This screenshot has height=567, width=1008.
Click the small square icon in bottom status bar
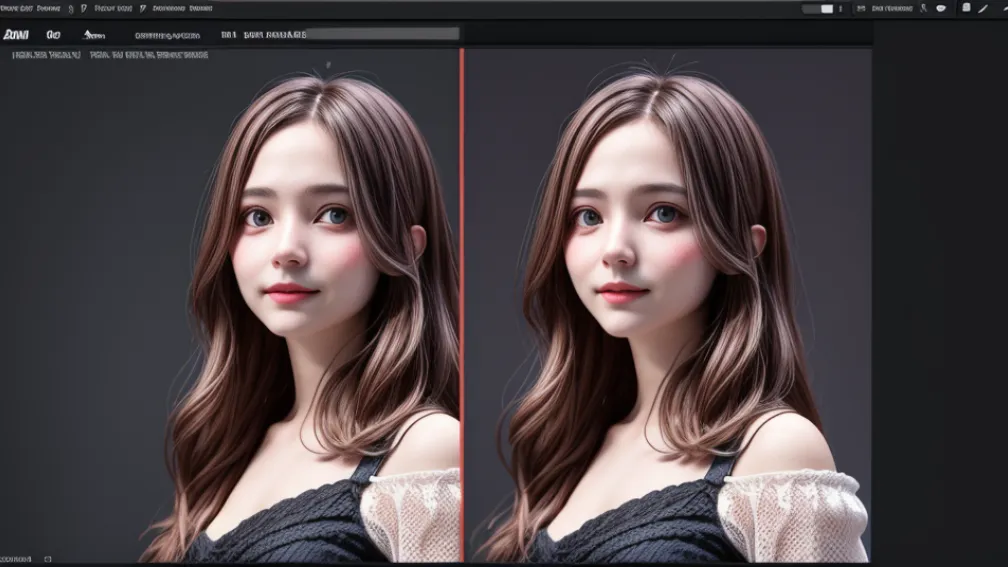[48, 558]
